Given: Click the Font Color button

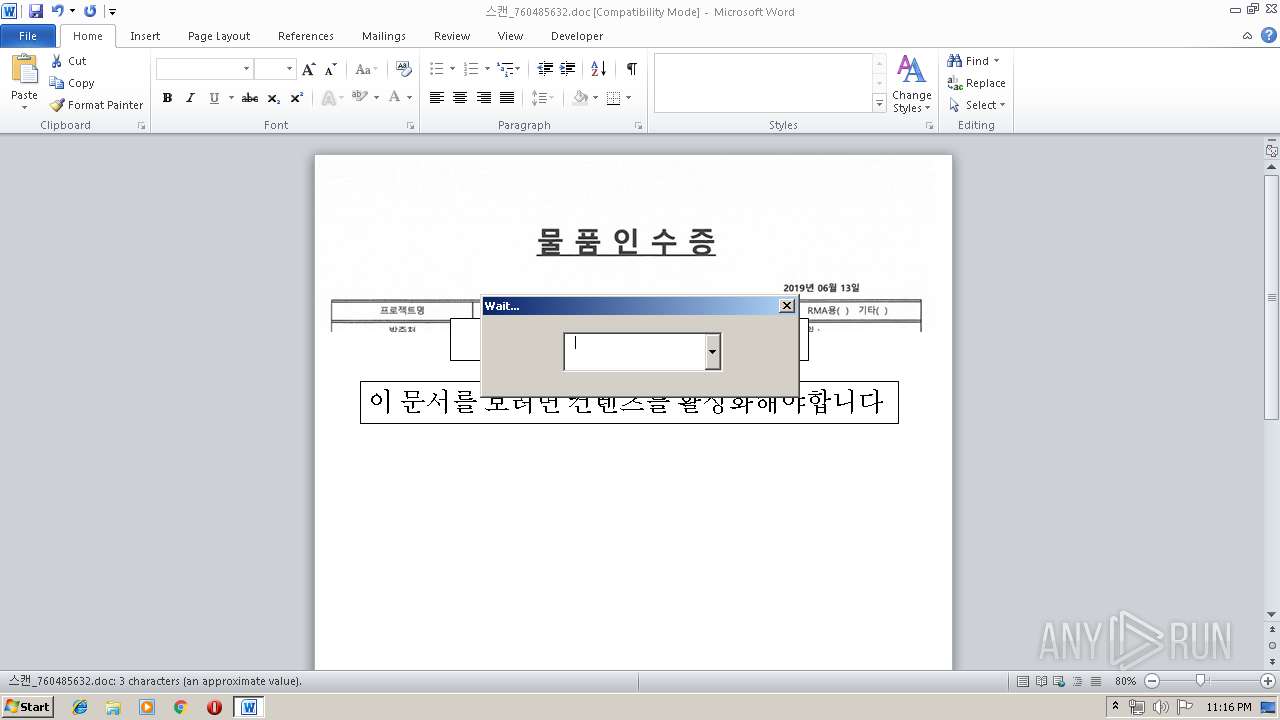Looking at the screenshot, I should click(395, 98).
